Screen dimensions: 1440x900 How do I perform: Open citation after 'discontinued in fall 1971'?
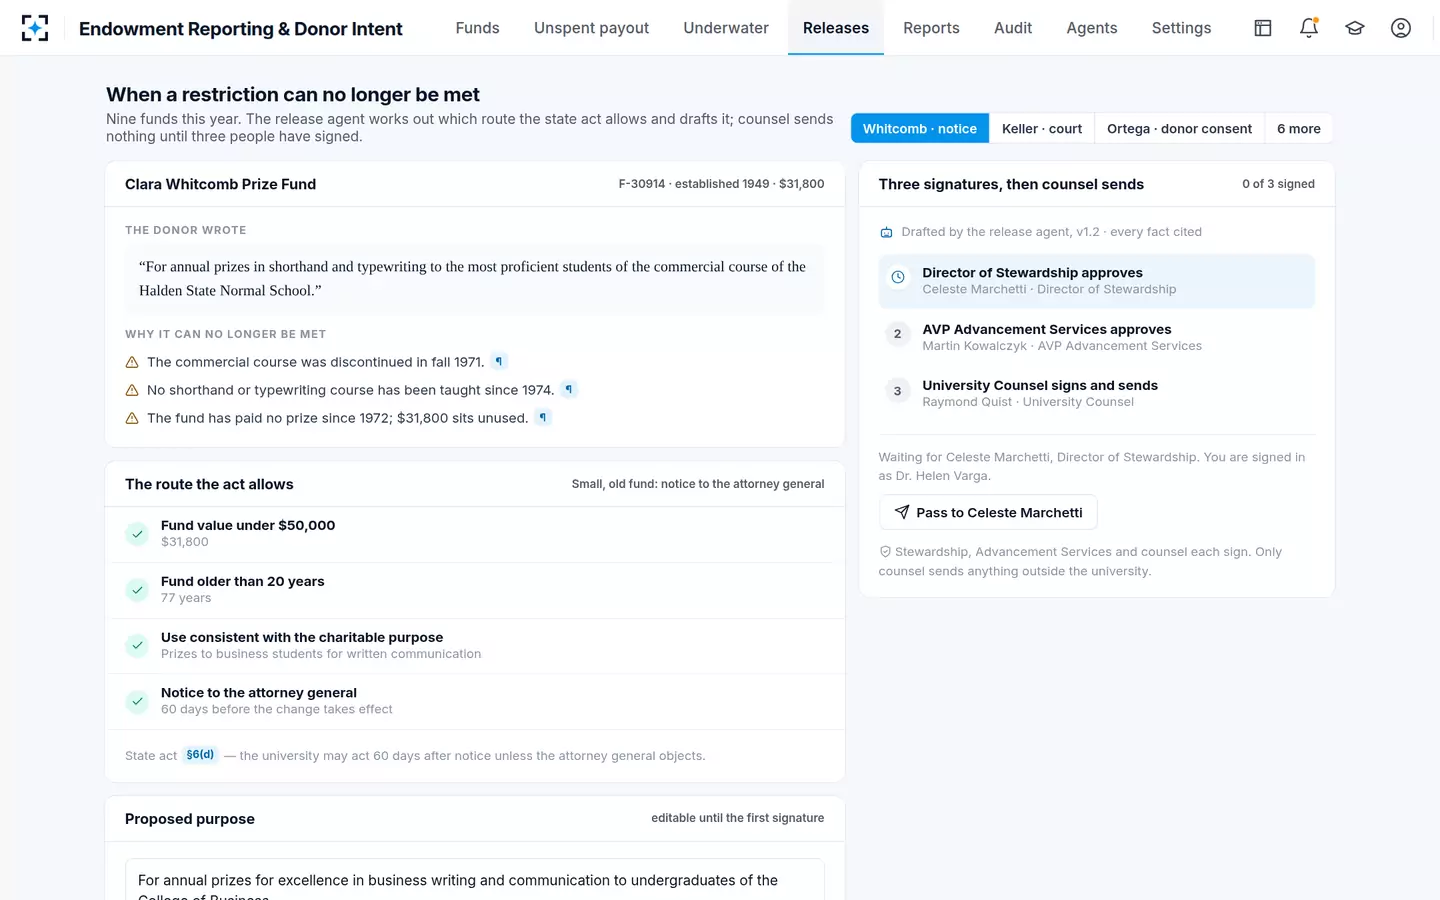(x=499, y=362)
